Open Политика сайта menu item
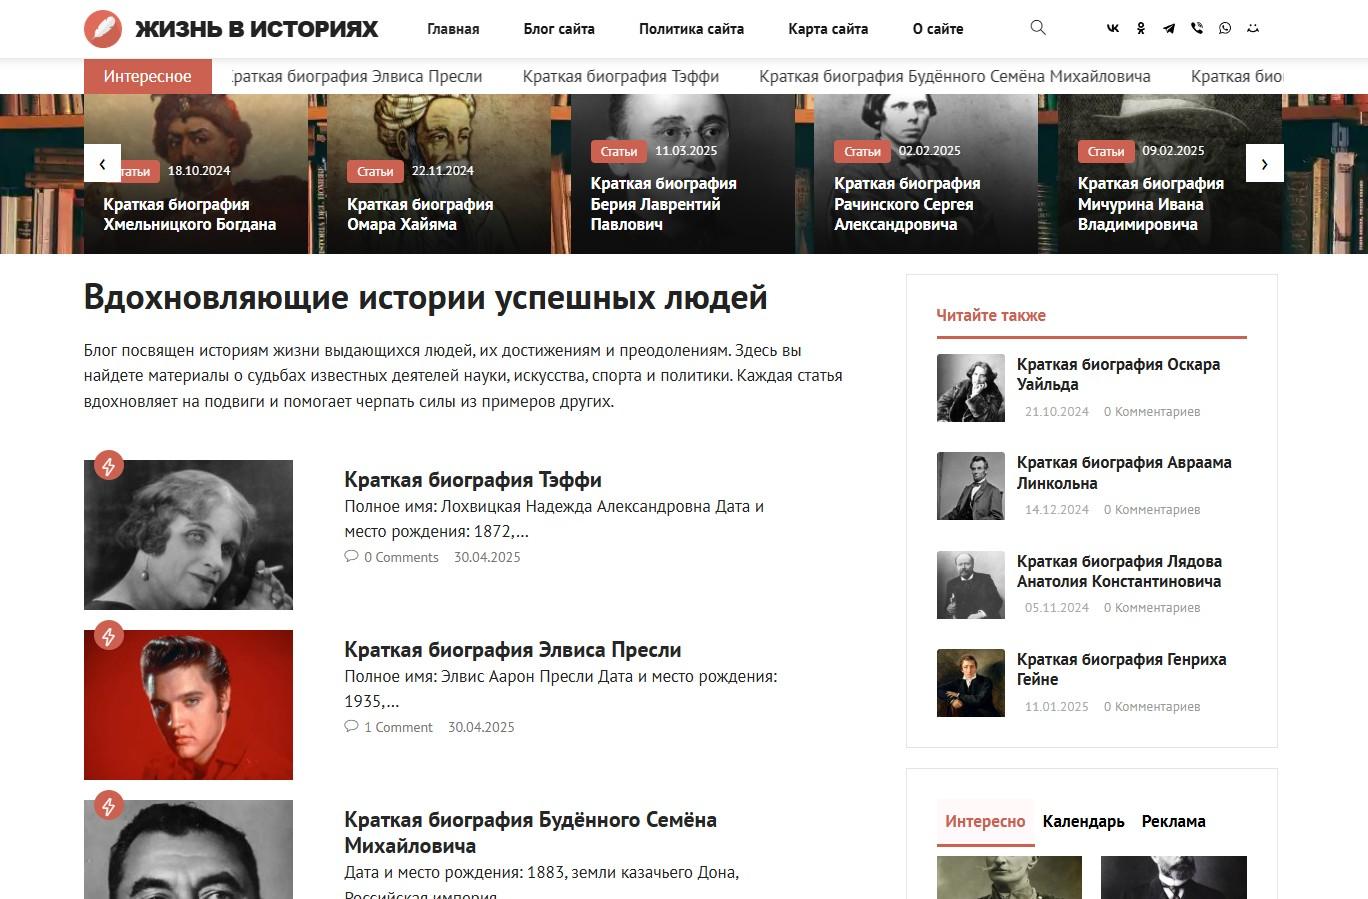1368x899 pixels. point(691,29)
